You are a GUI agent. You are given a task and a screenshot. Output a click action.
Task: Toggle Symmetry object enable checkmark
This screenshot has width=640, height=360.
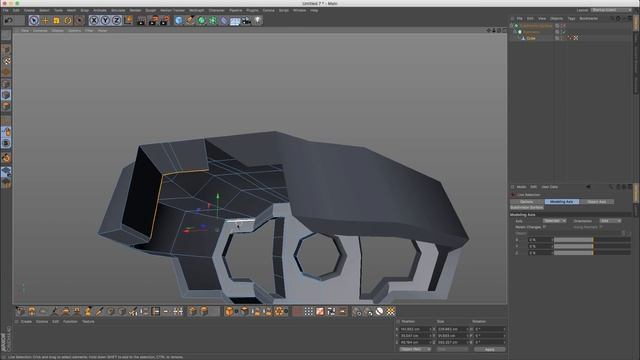(564, 32)
